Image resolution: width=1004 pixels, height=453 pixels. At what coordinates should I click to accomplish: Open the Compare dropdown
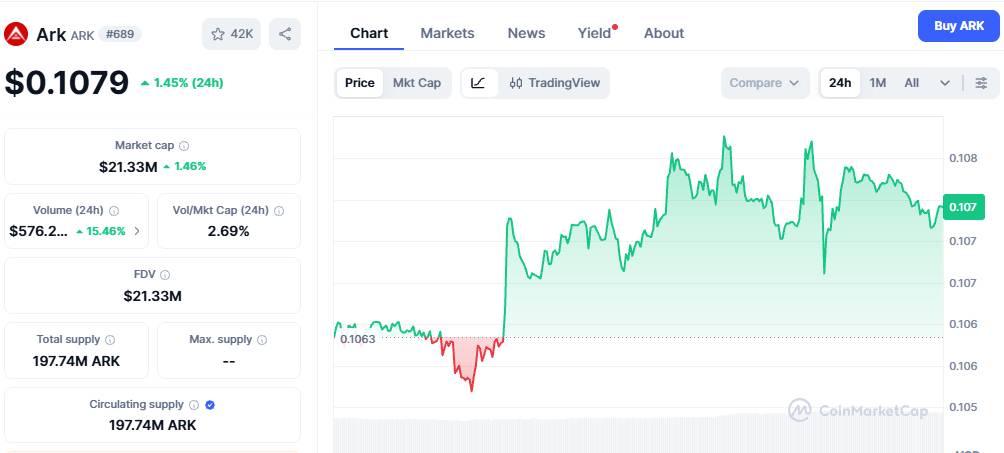tap(765, 83)
